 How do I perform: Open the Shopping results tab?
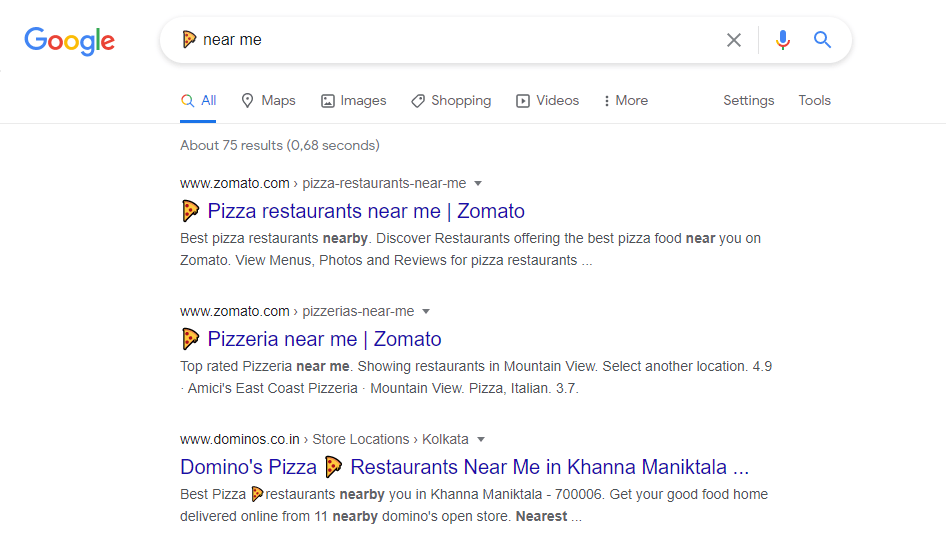point(451,100)
